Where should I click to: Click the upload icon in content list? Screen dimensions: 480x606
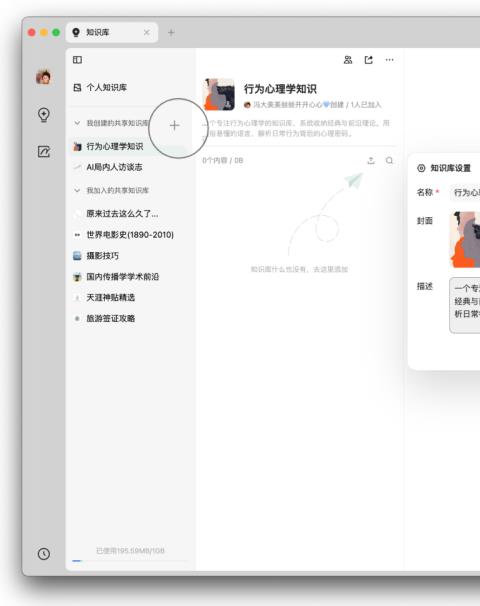[x=371, y=160]
